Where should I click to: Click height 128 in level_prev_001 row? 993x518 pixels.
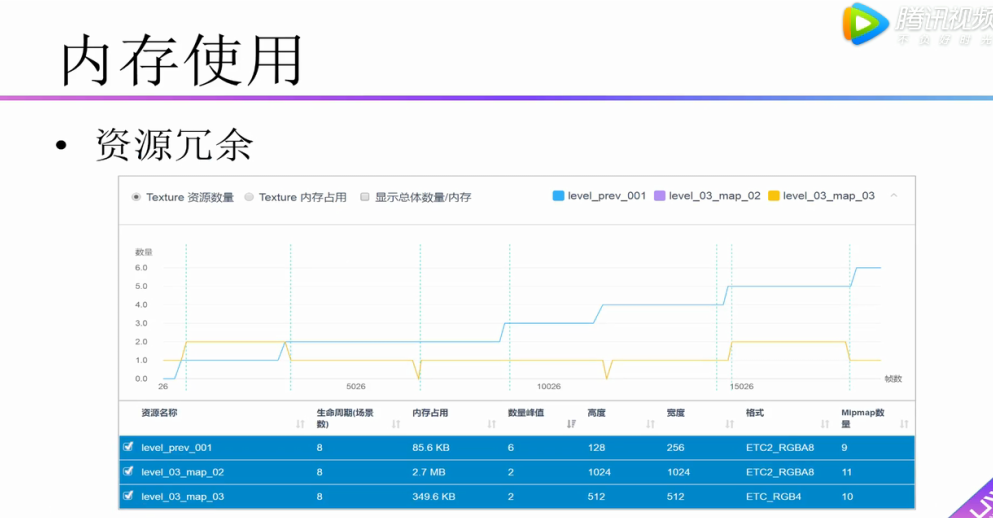596,448
